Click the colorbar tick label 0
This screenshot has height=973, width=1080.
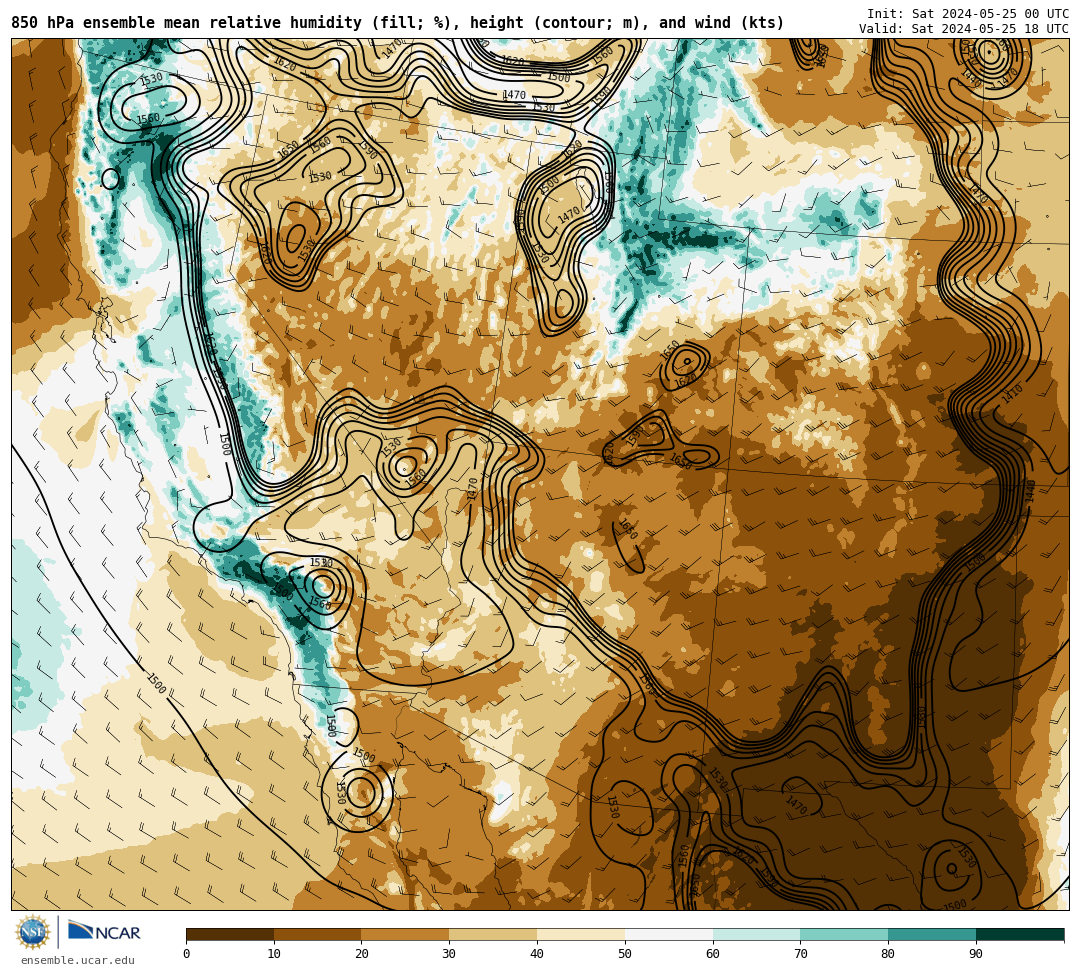tap(187, 954)
